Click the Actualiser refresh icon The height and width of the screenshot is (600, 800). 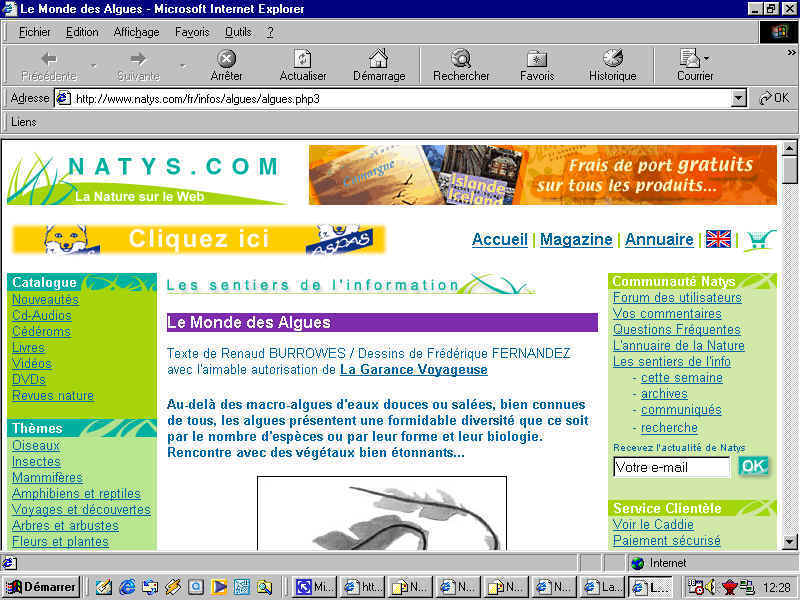[303, 59]
